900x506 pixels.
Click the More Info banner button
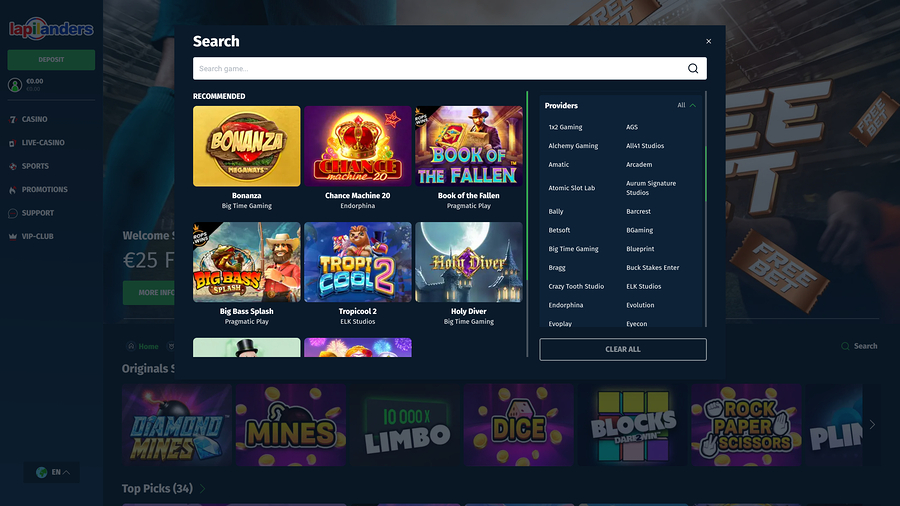pyautogui.click(x=149, y=293)
